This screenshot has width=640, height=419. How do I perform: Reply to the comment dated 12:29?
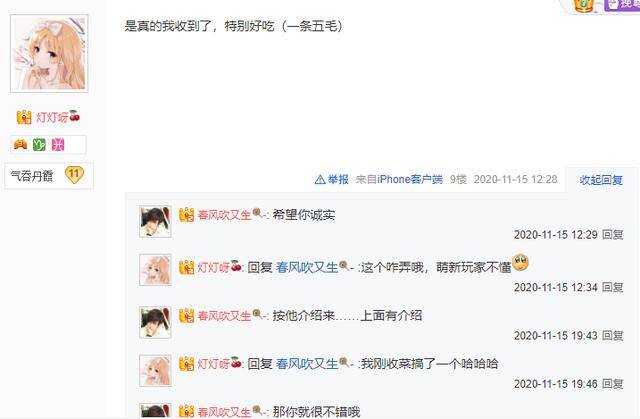[x=613, y=235]
